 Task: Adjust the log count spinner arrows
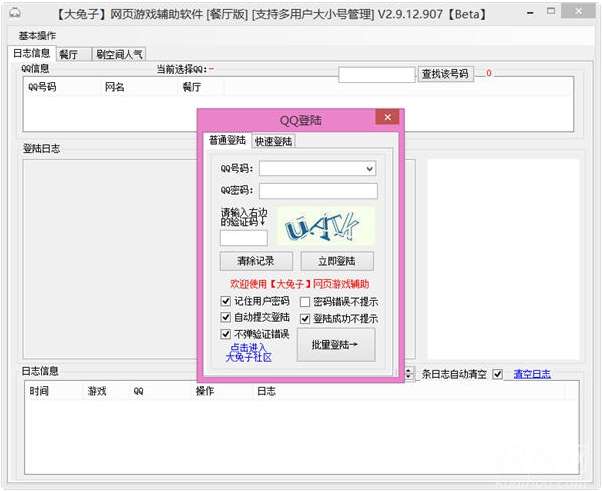(x=409, y=374)
